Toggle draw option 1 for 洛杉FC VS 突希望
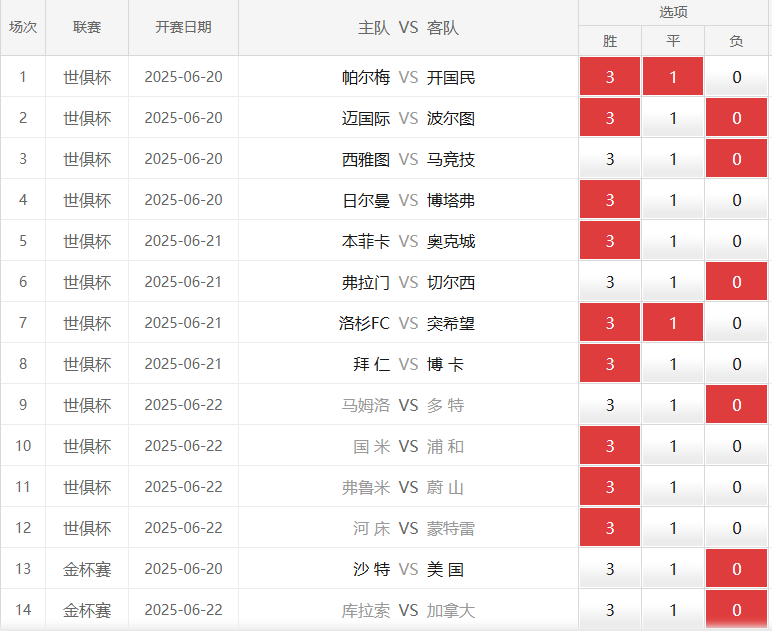The height and width of the screenshot is (635, 772). coord(673,322)
